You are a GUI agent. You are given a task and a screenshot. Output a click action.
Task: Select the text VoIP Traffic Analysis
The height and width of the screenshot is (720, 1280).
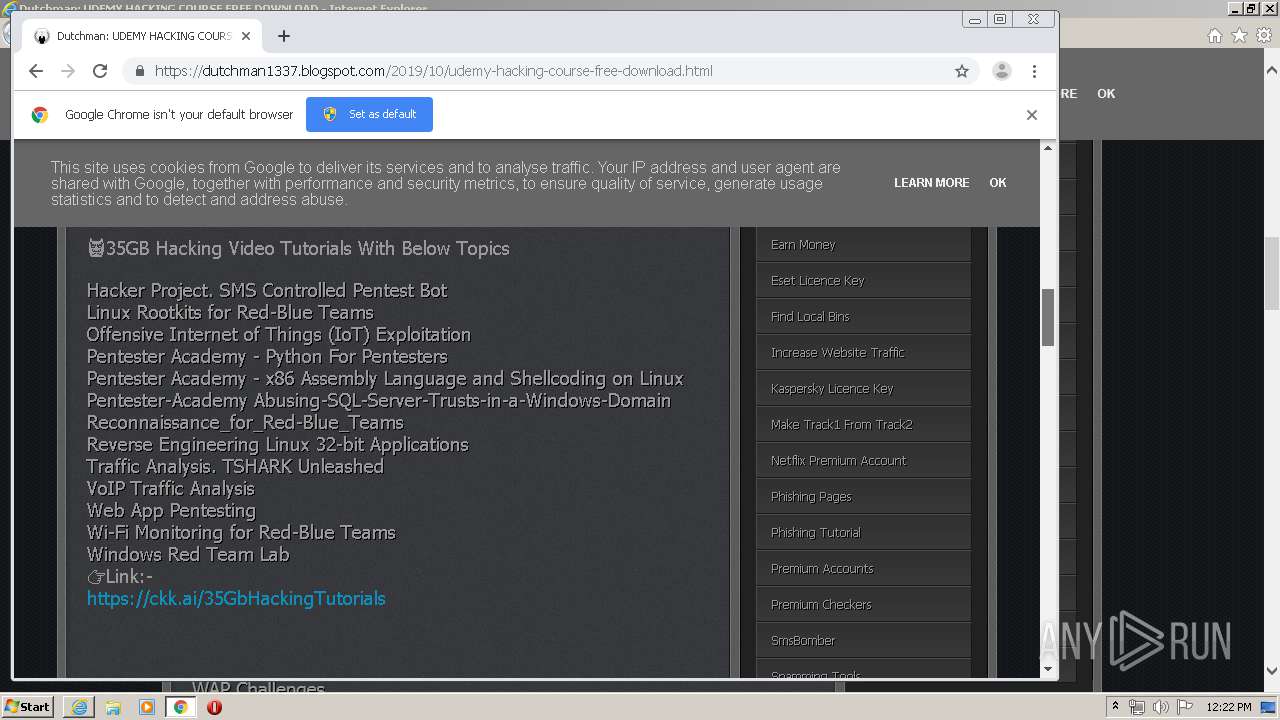point(171,488)
